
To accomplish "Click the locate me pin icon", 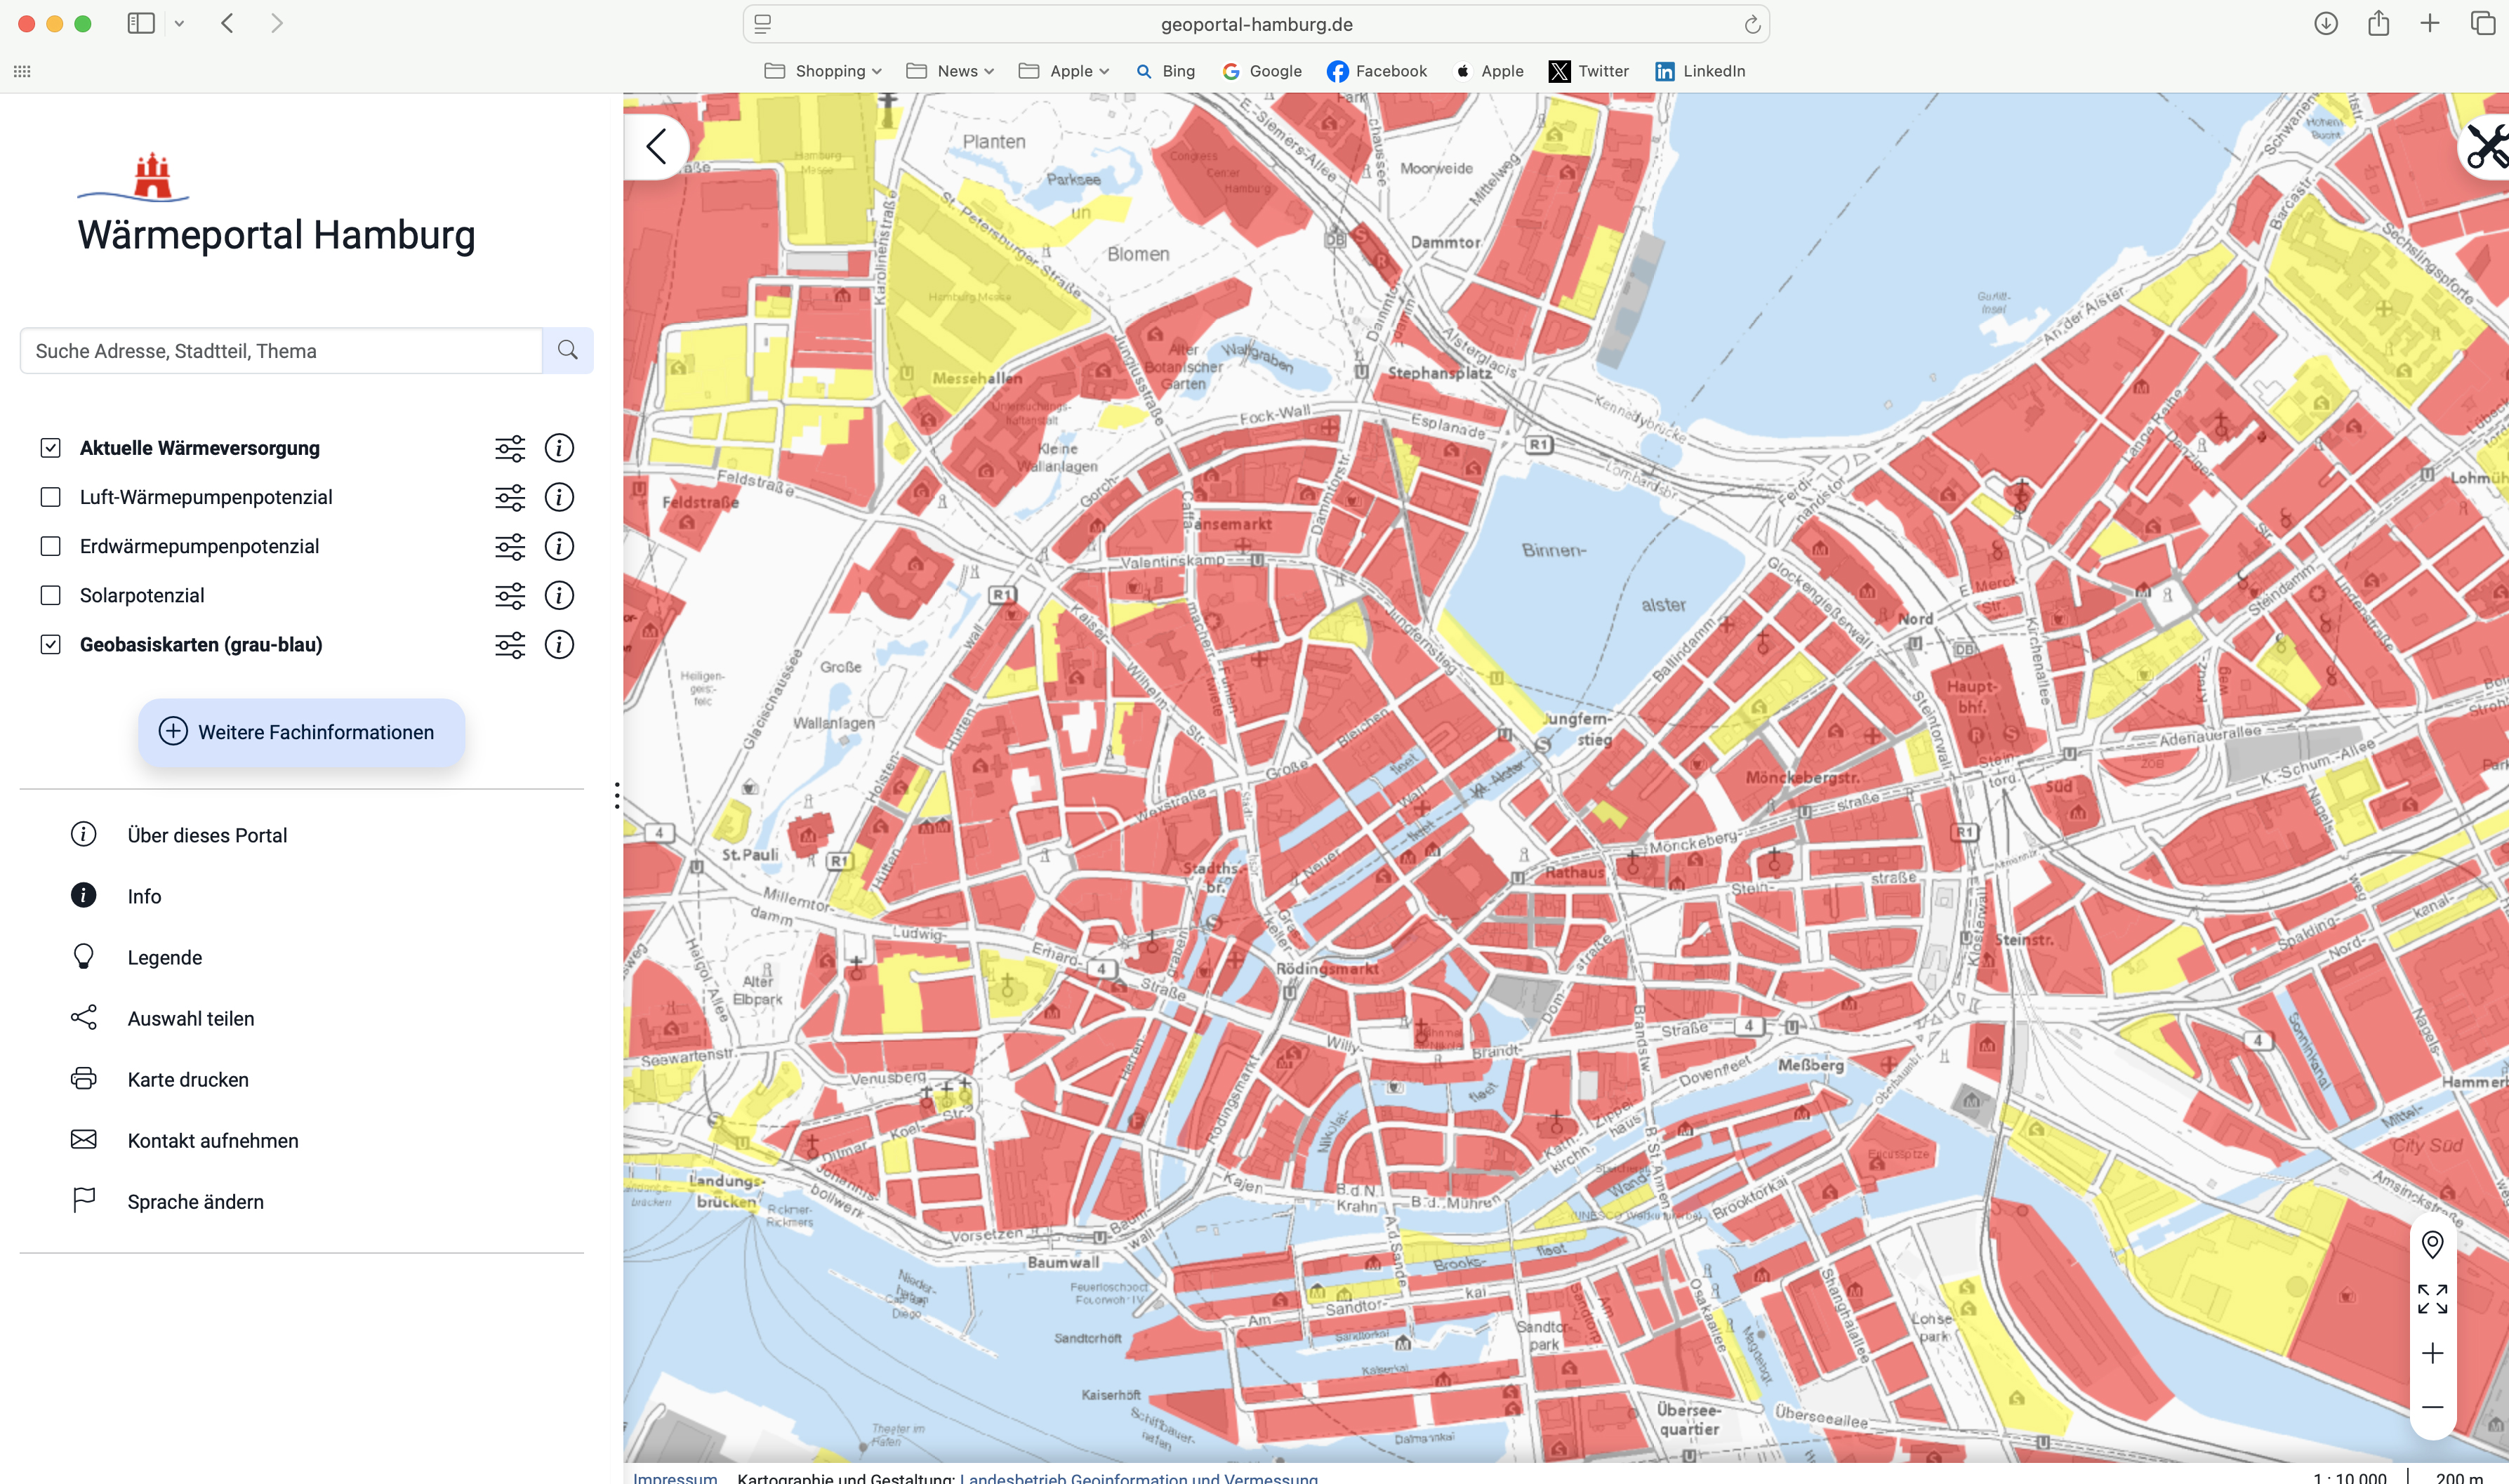I will point(2432,1245).
